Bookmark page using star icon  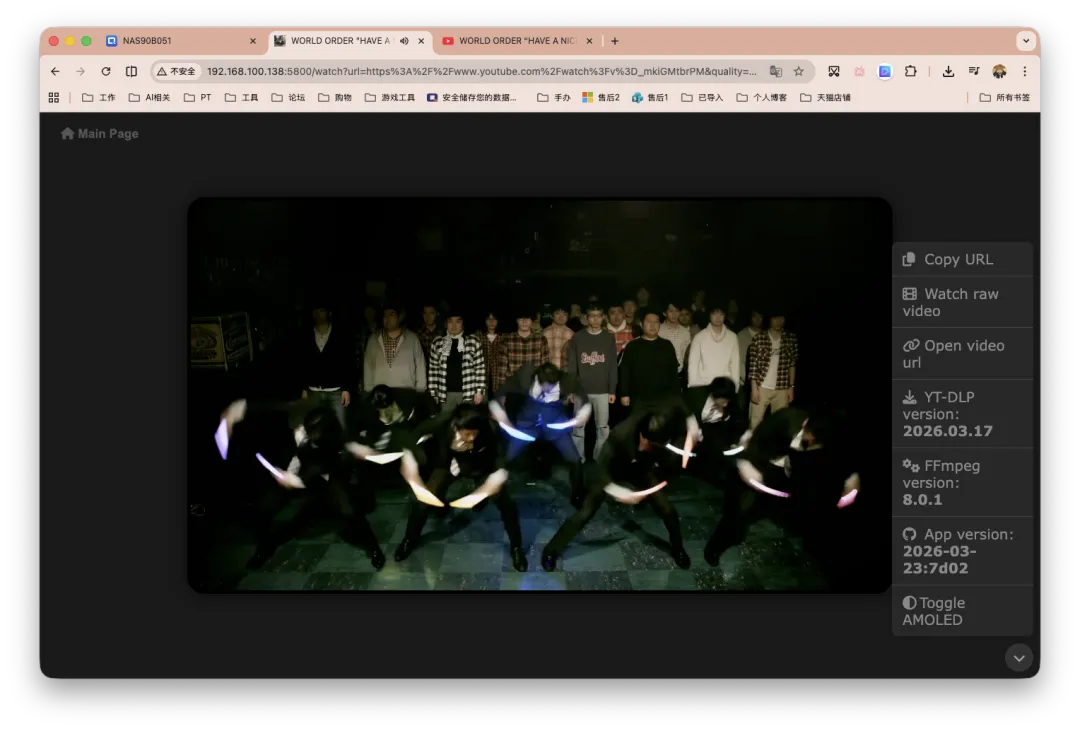[798, 71]
